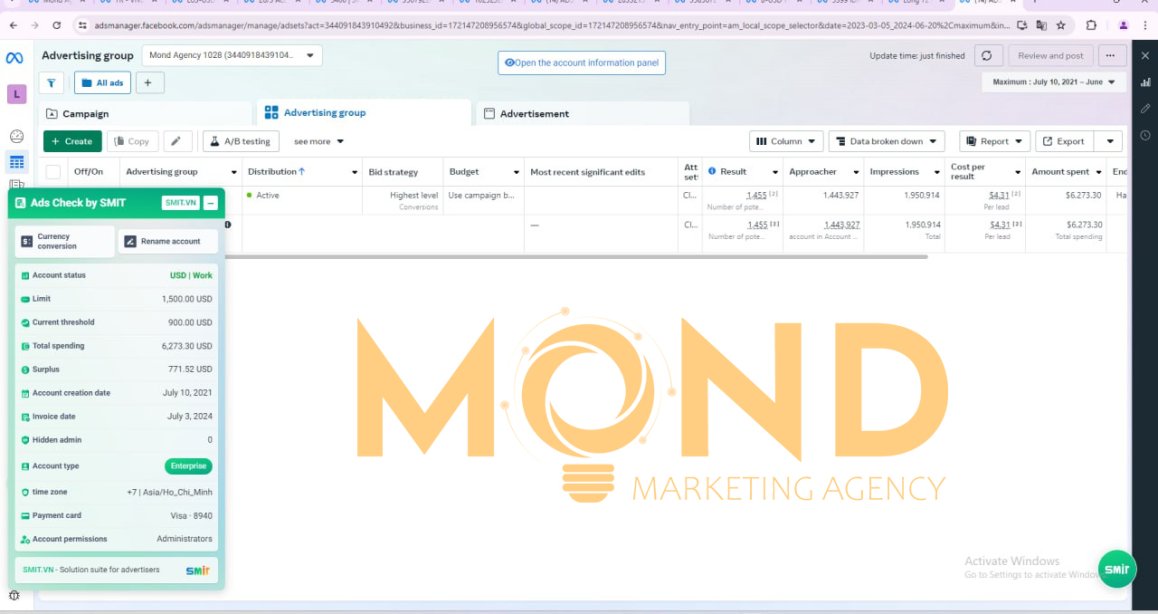This screenshot has height=614, width=1158.
Task: Open the Budget column header dropdown
Action: point(516,172)
